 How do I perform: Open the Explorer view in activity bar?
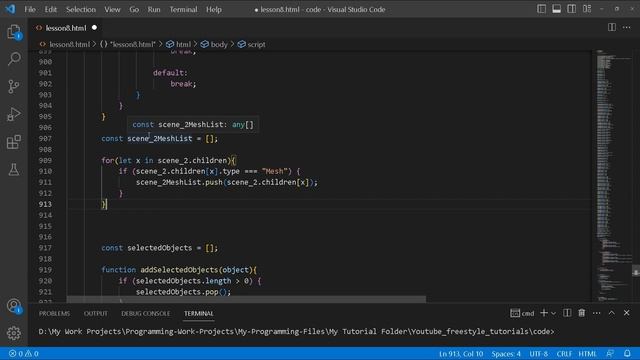click(13, 32)
